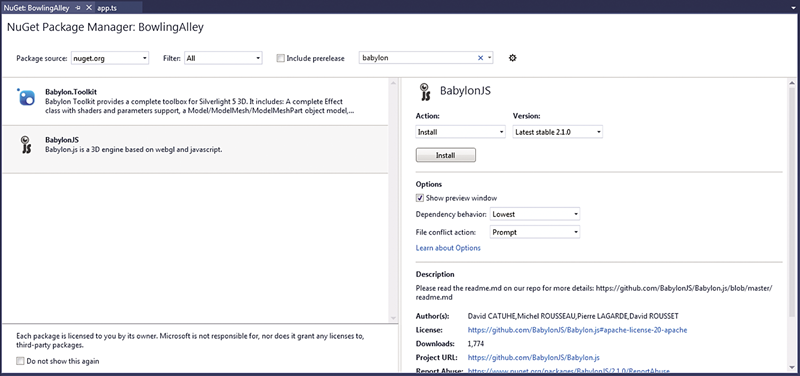The width and height of the screenshot is (800, 376).
Task: Close the NuGet: BowlingAlley tab
Action: (x=88, y=8)
